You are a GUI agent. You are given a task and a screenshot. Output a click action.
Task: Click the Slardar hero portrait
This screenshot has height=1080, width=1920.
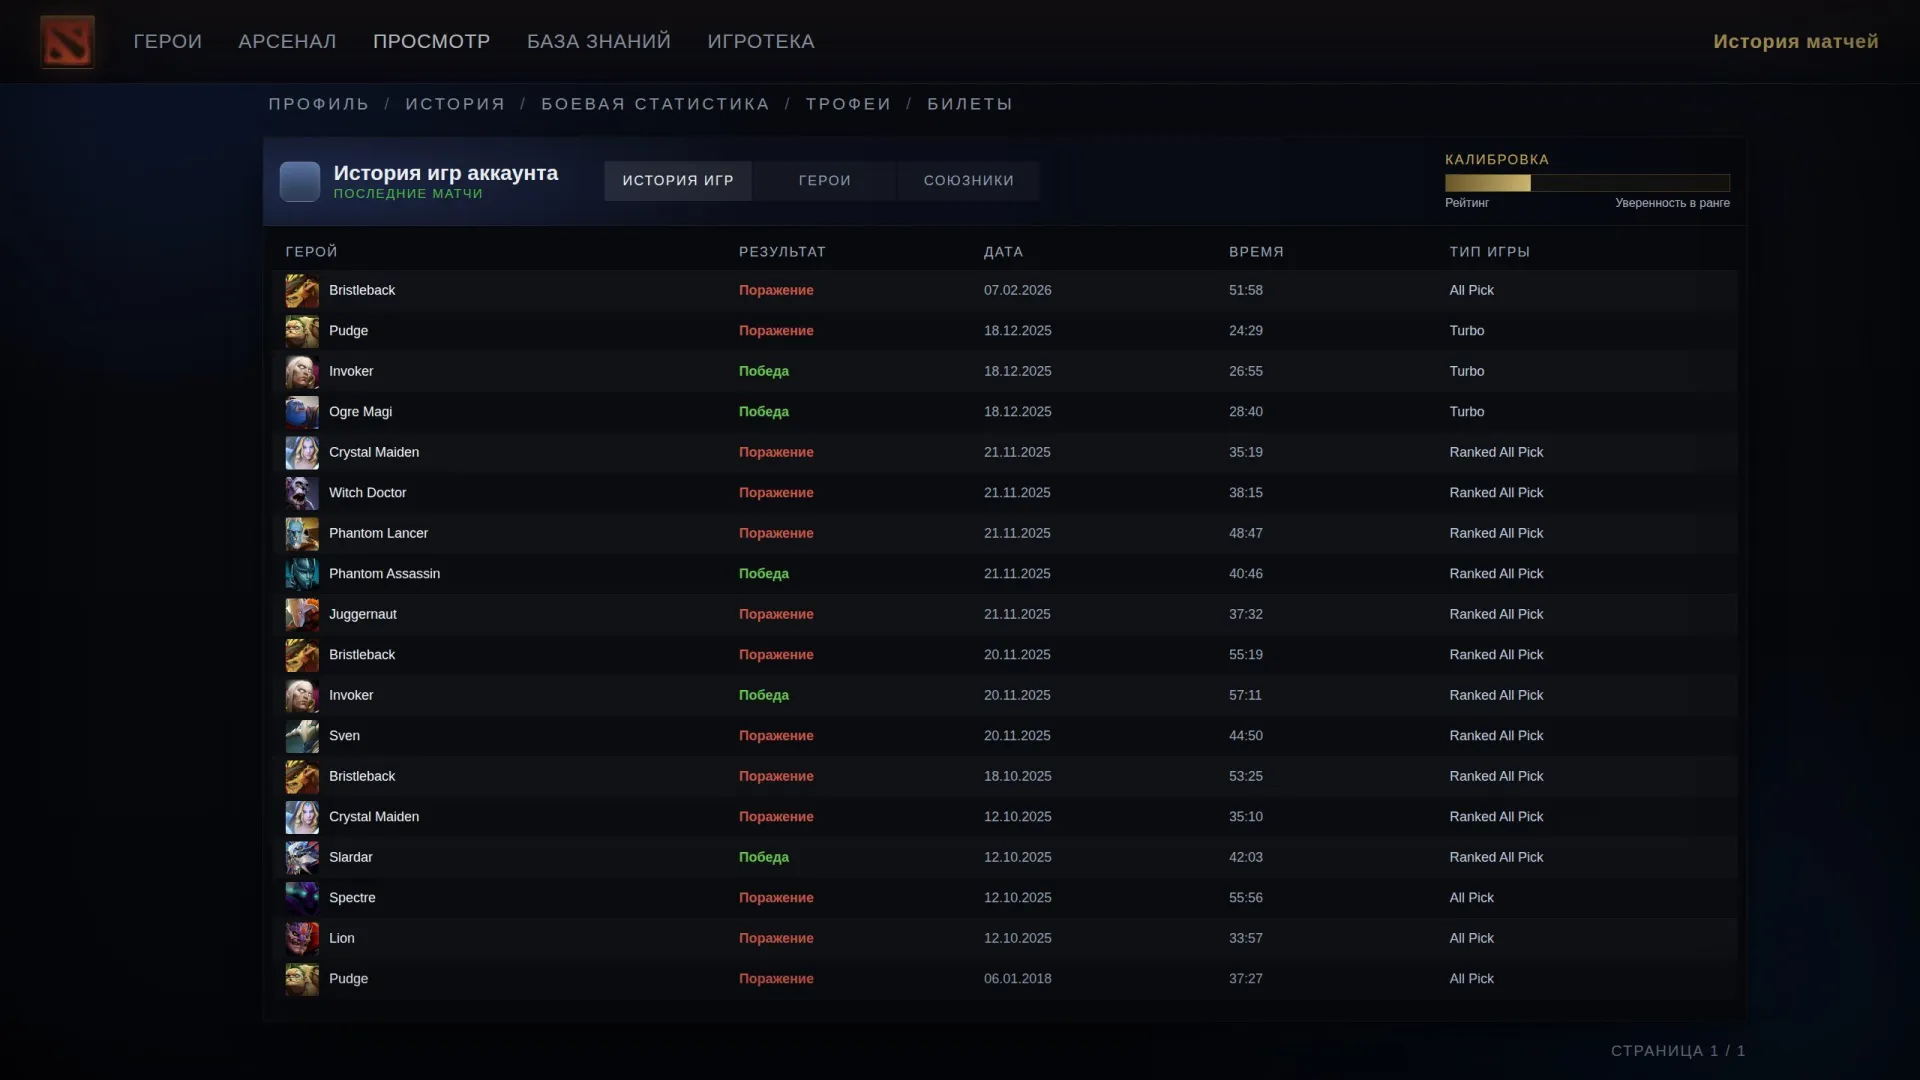(302, 858)
